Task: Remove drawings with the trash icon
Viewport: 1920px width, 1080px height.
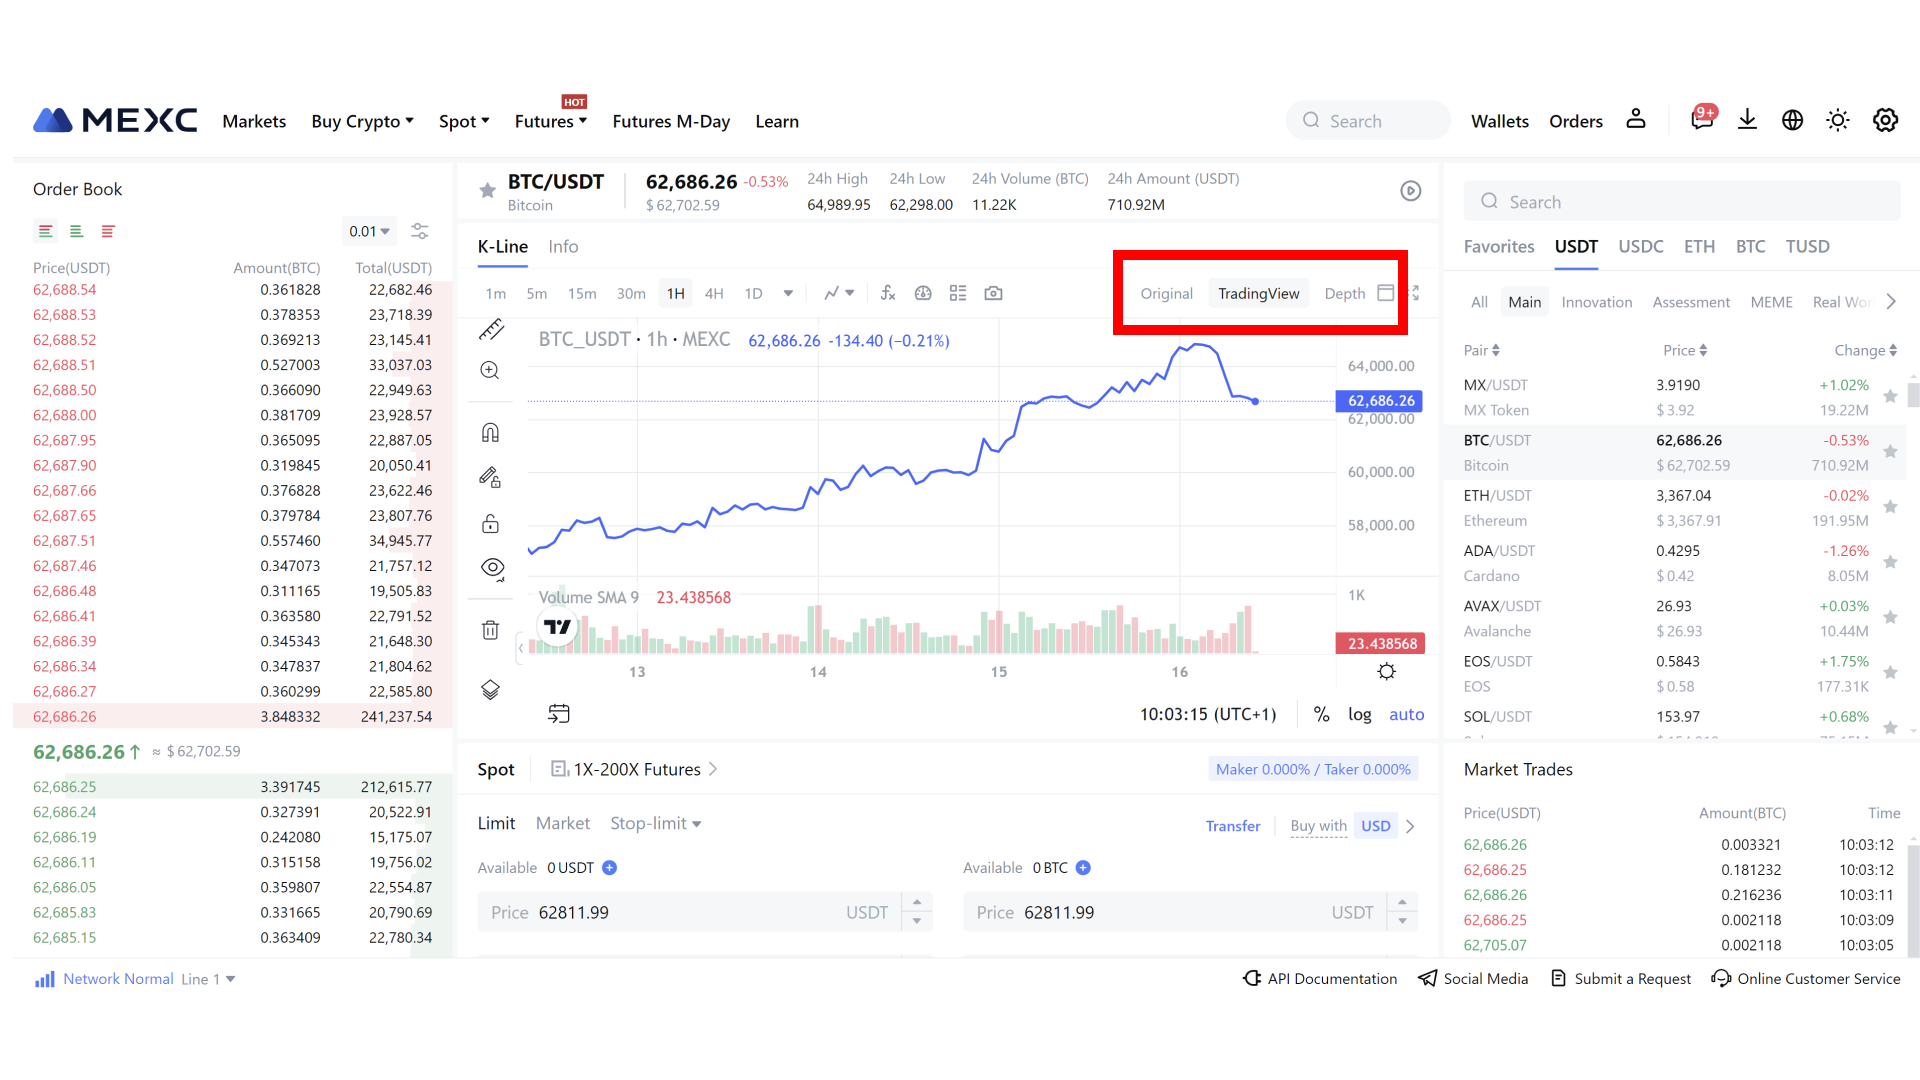Action: click(x=490, y=630)
